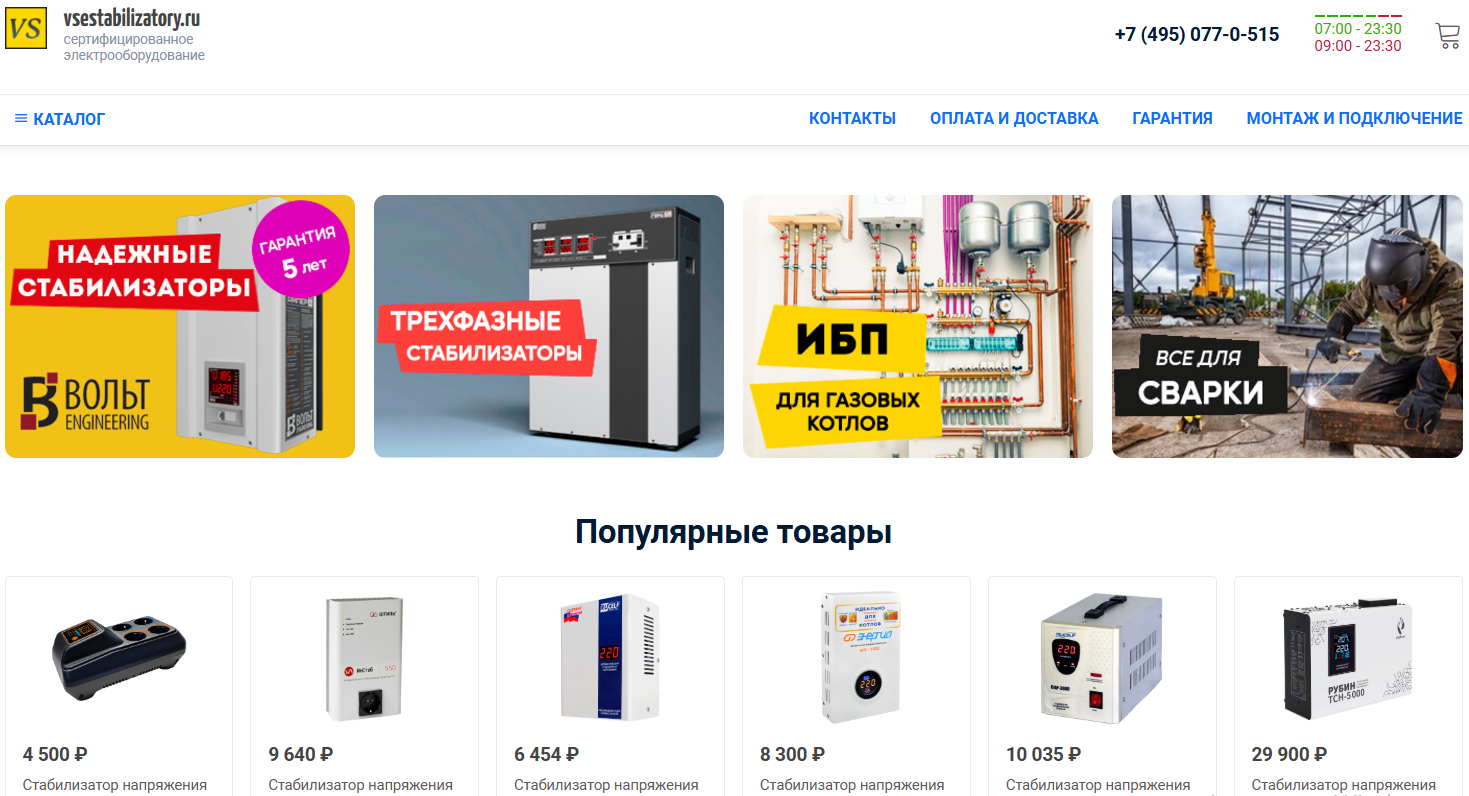Go to the КОНТАКТЫ page
The width and height of the screenshot is (1469, 796).
[x=852, y=118]
